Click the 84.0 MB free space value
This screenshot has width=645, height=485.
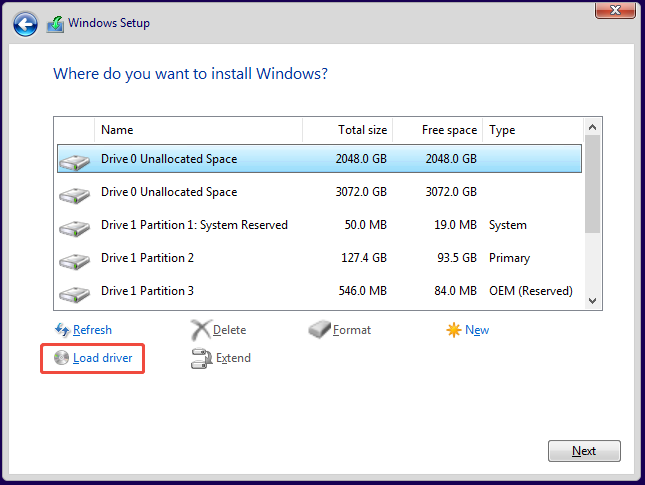[x=455, y=290]
